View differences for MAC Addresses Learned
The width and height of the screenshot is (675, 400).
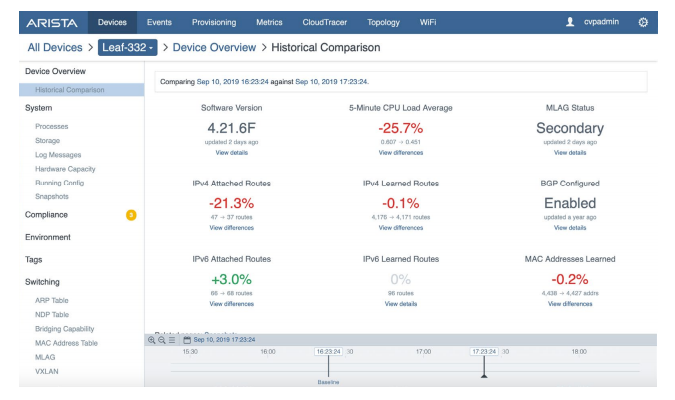570,304
